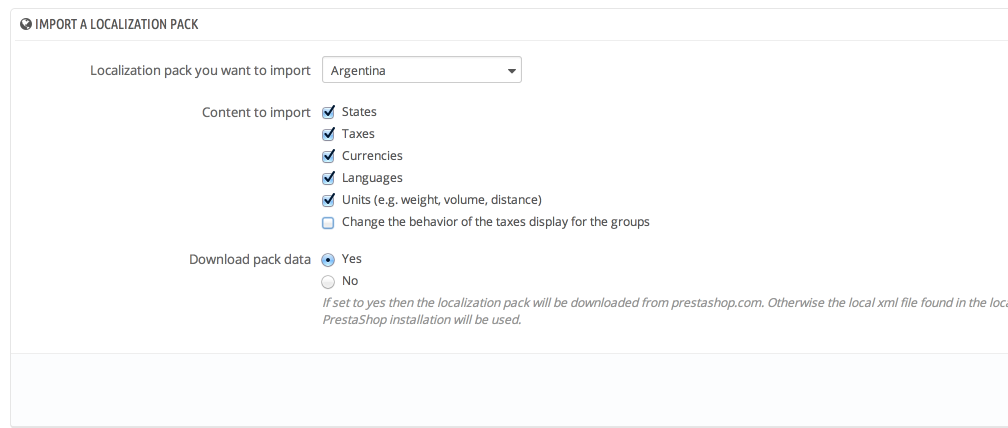Click the 'Change the behavior of the taxes display' text
Viewport: 1008px width, 428px height.
coord(495,222)
